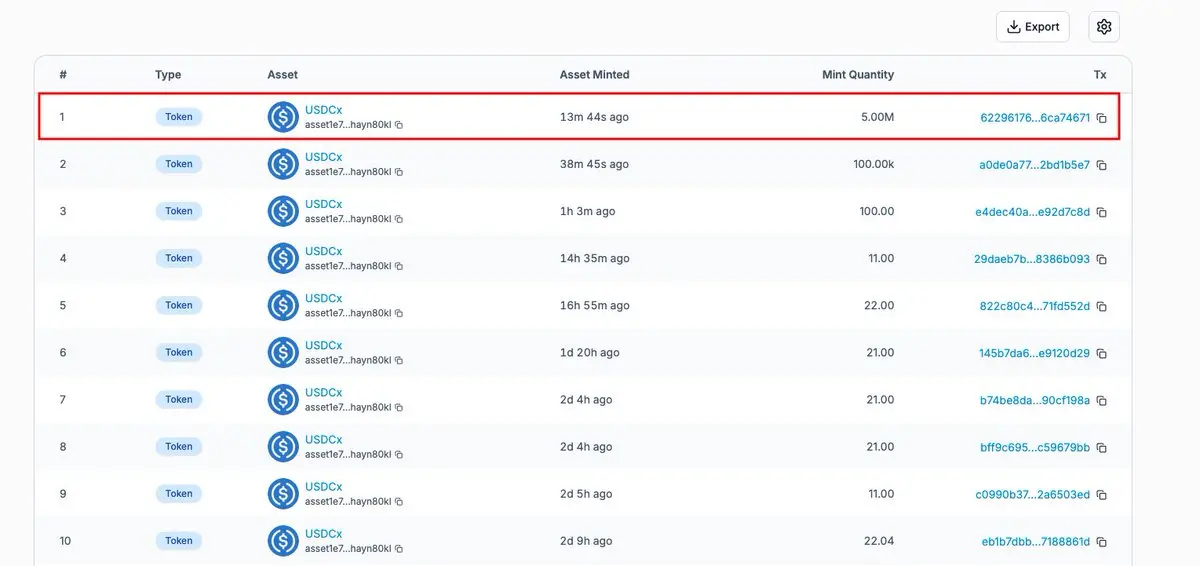Click the 1h 3m ago timestamp
This screenshot has height=566, width=1200.
pos(587,211)
